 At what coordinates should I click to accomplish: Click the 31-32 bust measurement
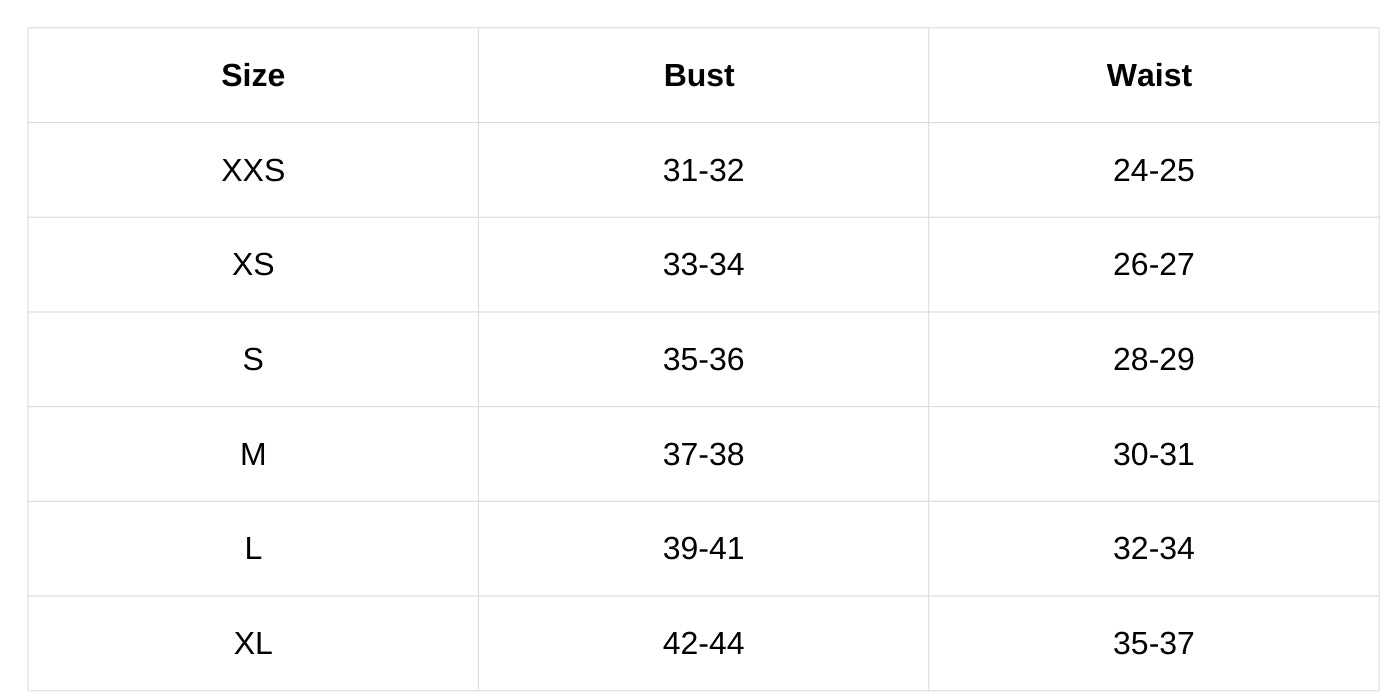[703, 170]
